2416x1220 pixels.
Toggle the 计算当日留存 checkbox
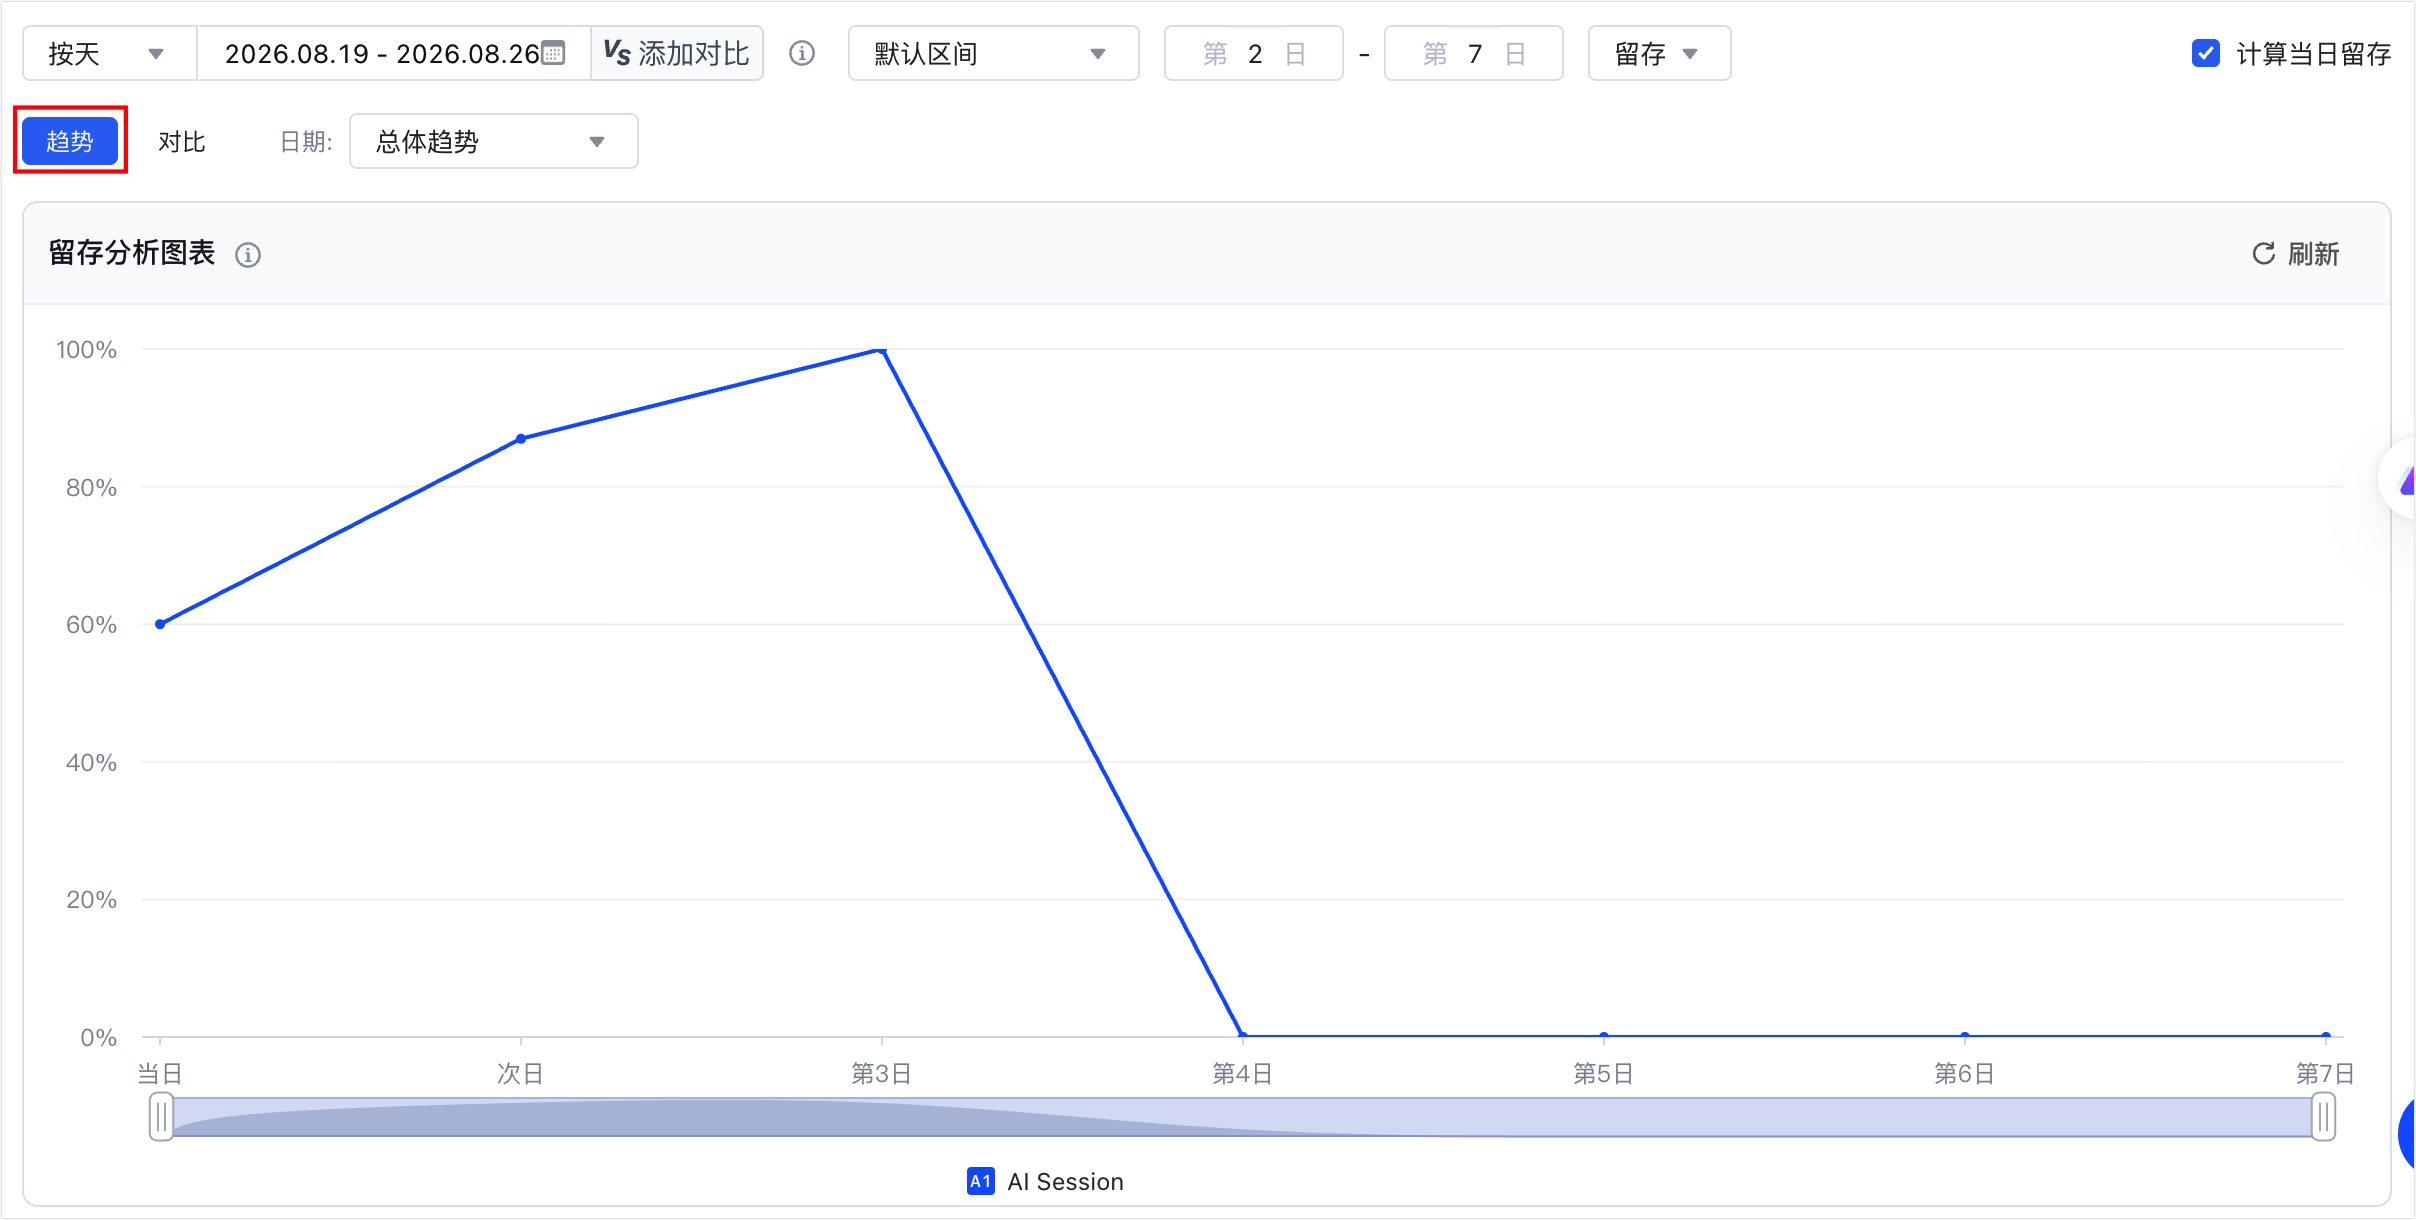[2205, 54]
